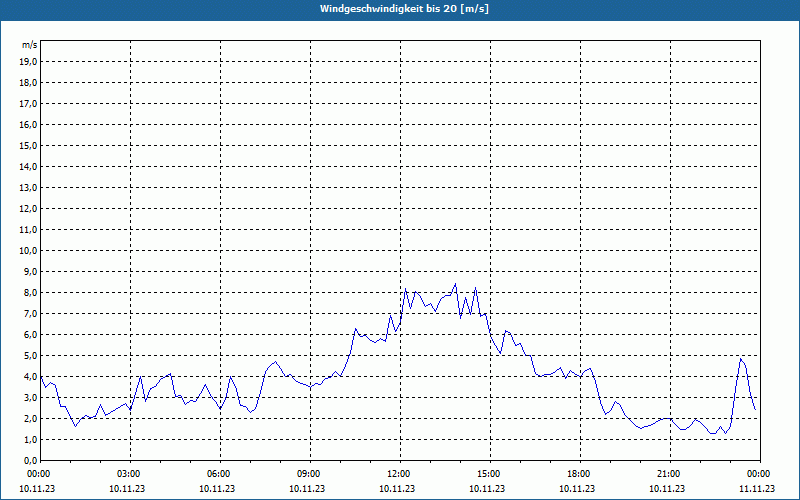
Task: Click the 12,0 axis value
Action: [x=28, y=209]
